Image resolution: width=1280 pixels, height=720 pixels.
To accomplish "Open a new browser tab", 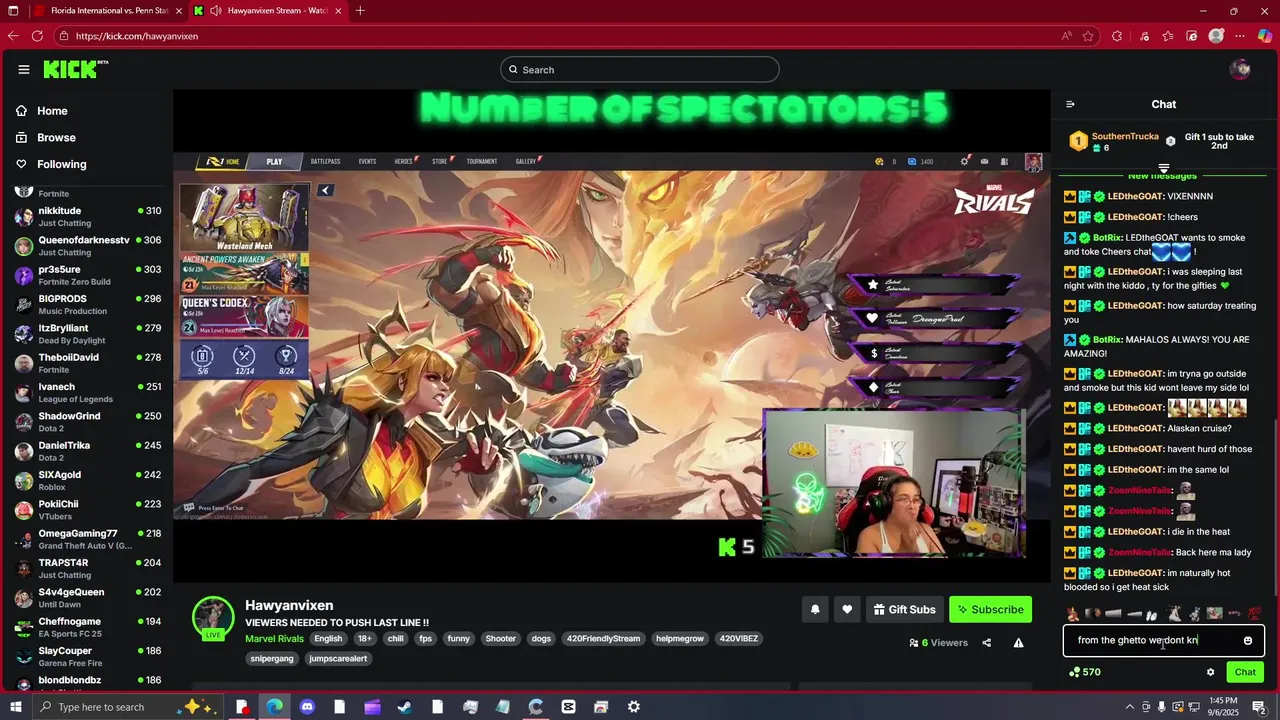I will (360, 11).
